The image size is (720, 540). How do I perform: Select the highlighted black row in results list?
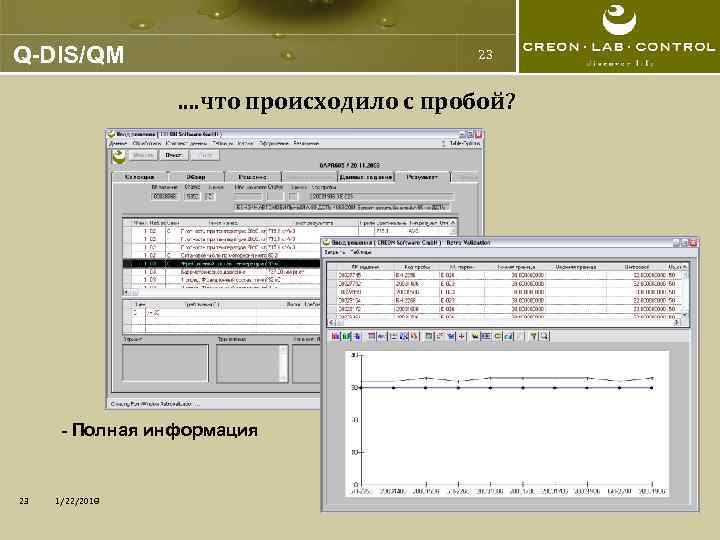(222, 264)
